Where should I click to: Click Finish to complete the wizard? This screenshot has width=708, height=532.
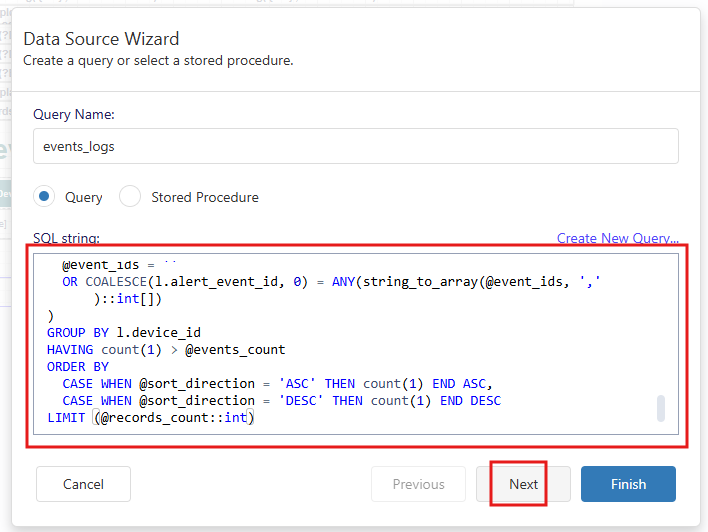[628, 484]
